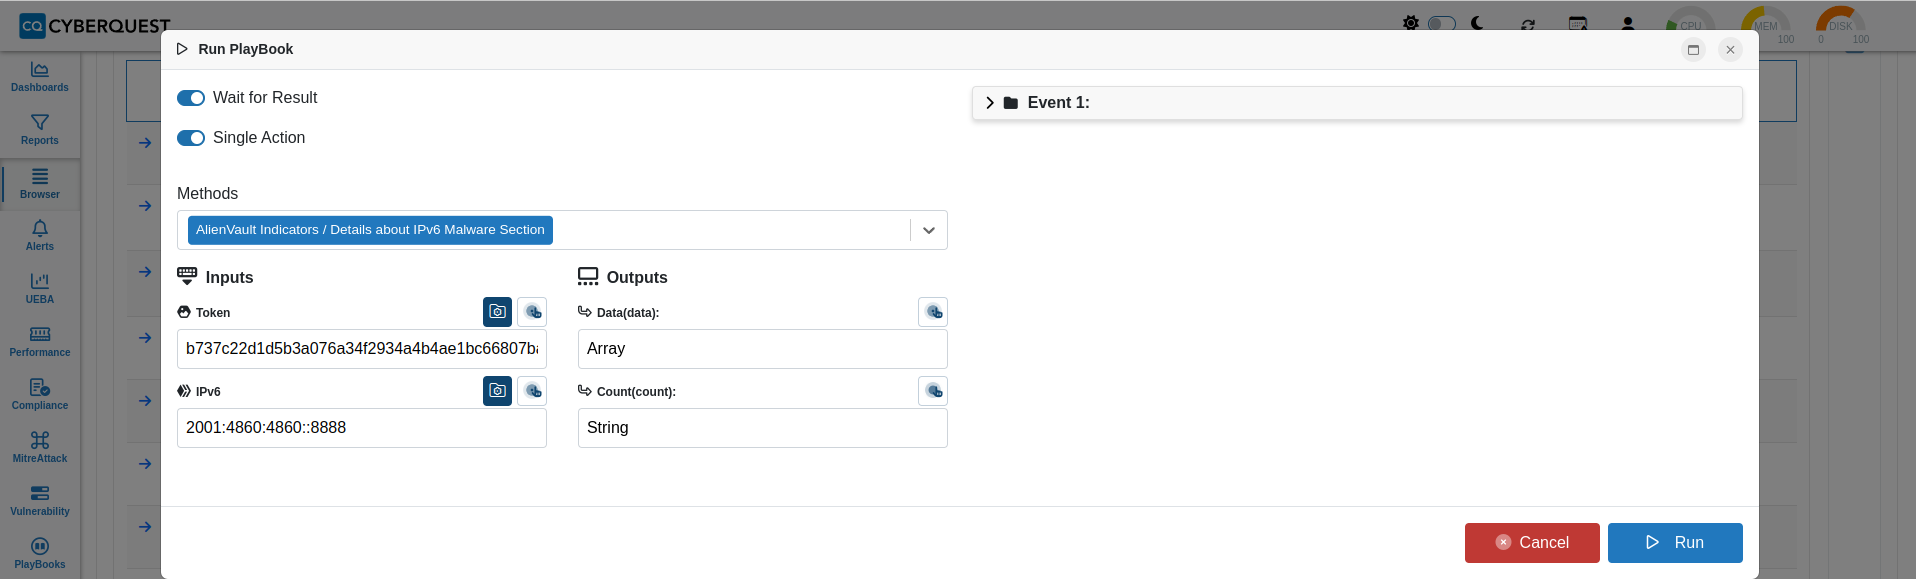Open the Methods dropdown arrow
Image resolution: width=1916 pixels, height=579 pixels.
[x=929, y=230]
